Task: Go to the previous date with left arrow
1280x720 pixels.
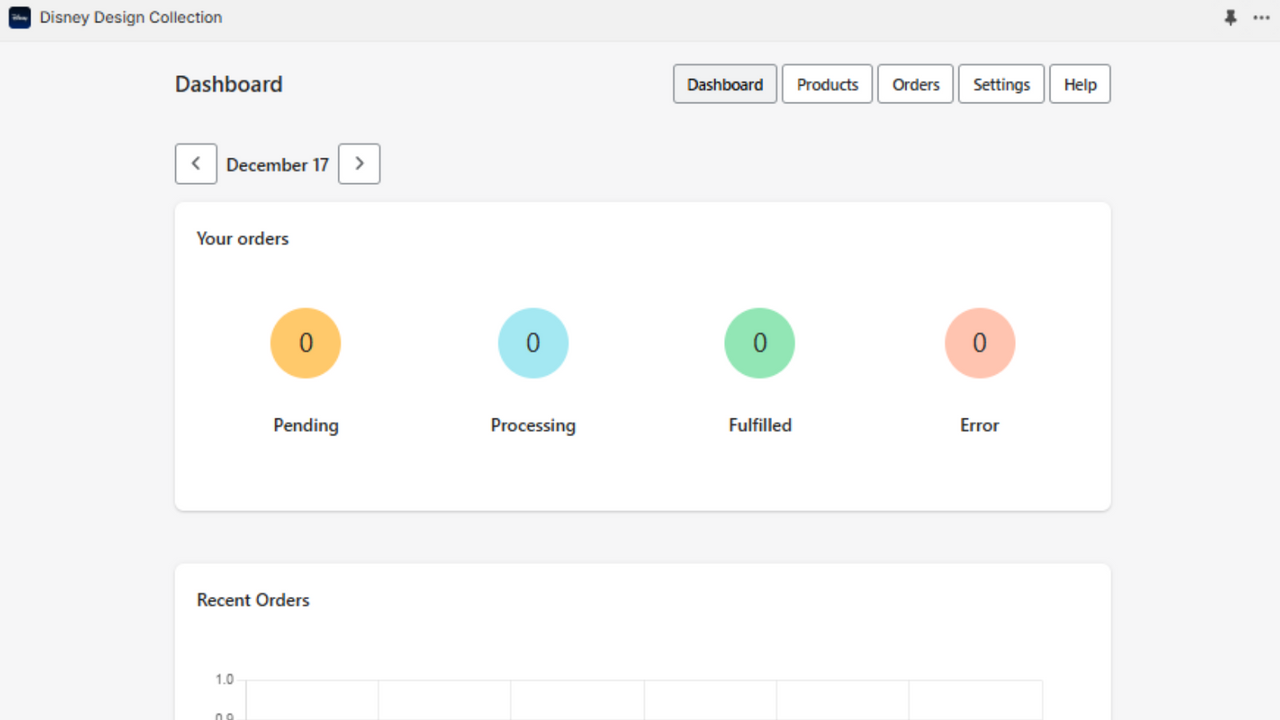Action: click(196, 163)
